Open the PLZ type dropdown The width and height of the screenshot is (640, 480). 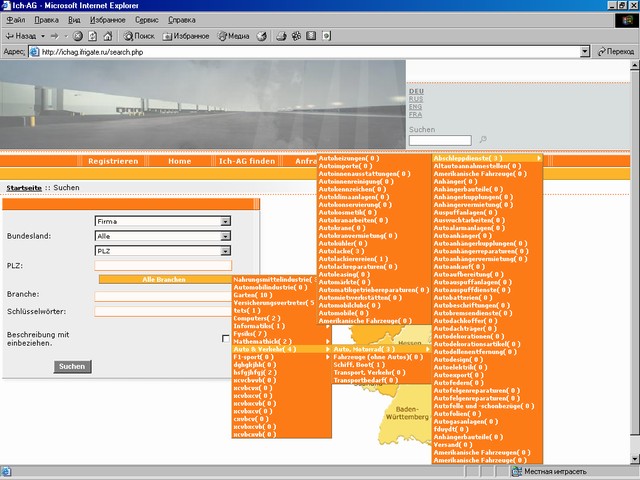click(163, 251)
